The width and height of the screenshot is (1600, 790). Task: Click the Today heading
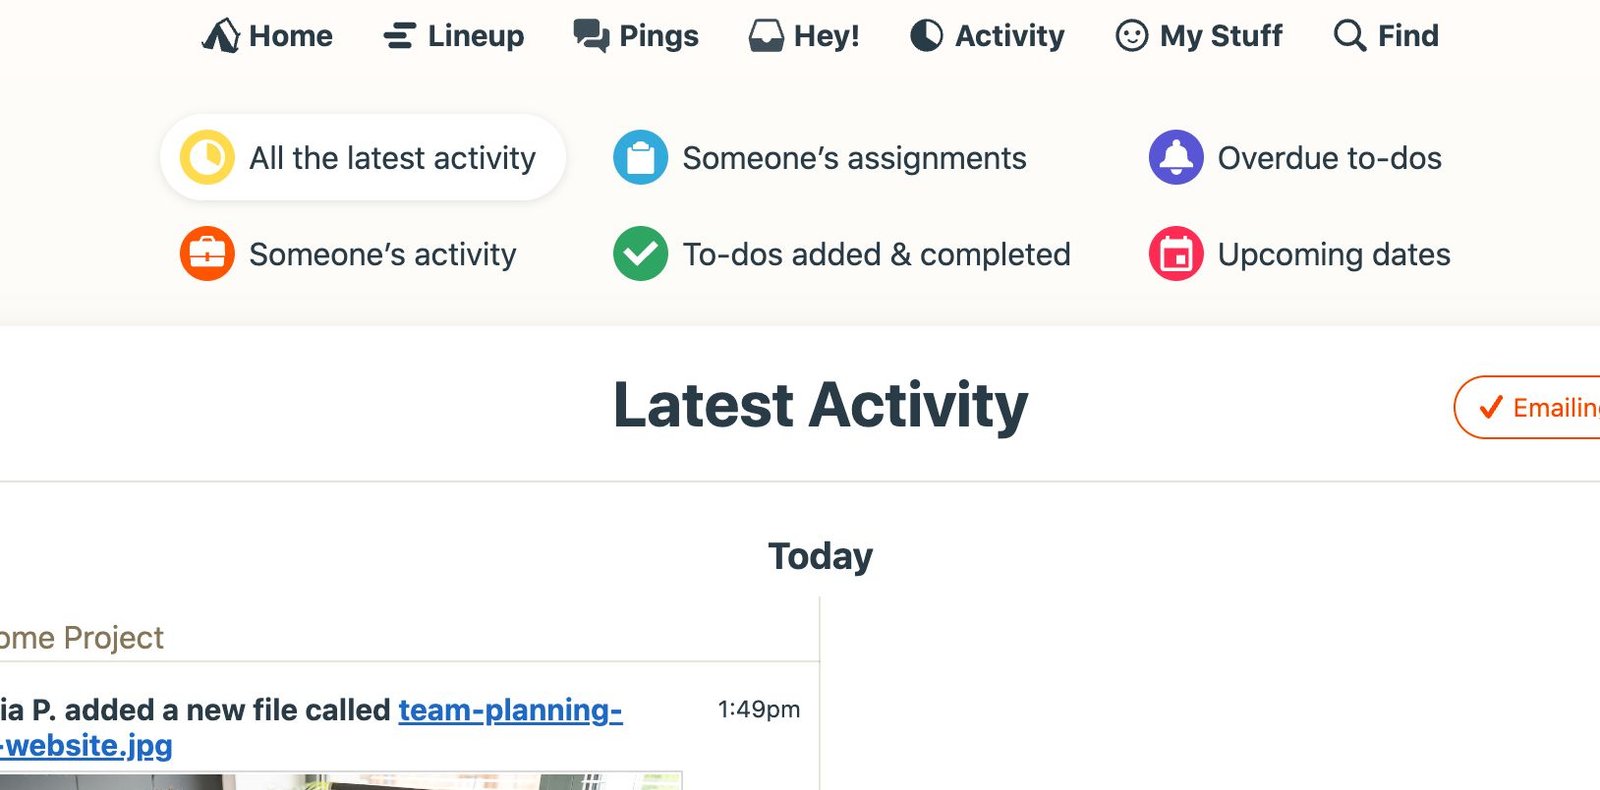820,556
